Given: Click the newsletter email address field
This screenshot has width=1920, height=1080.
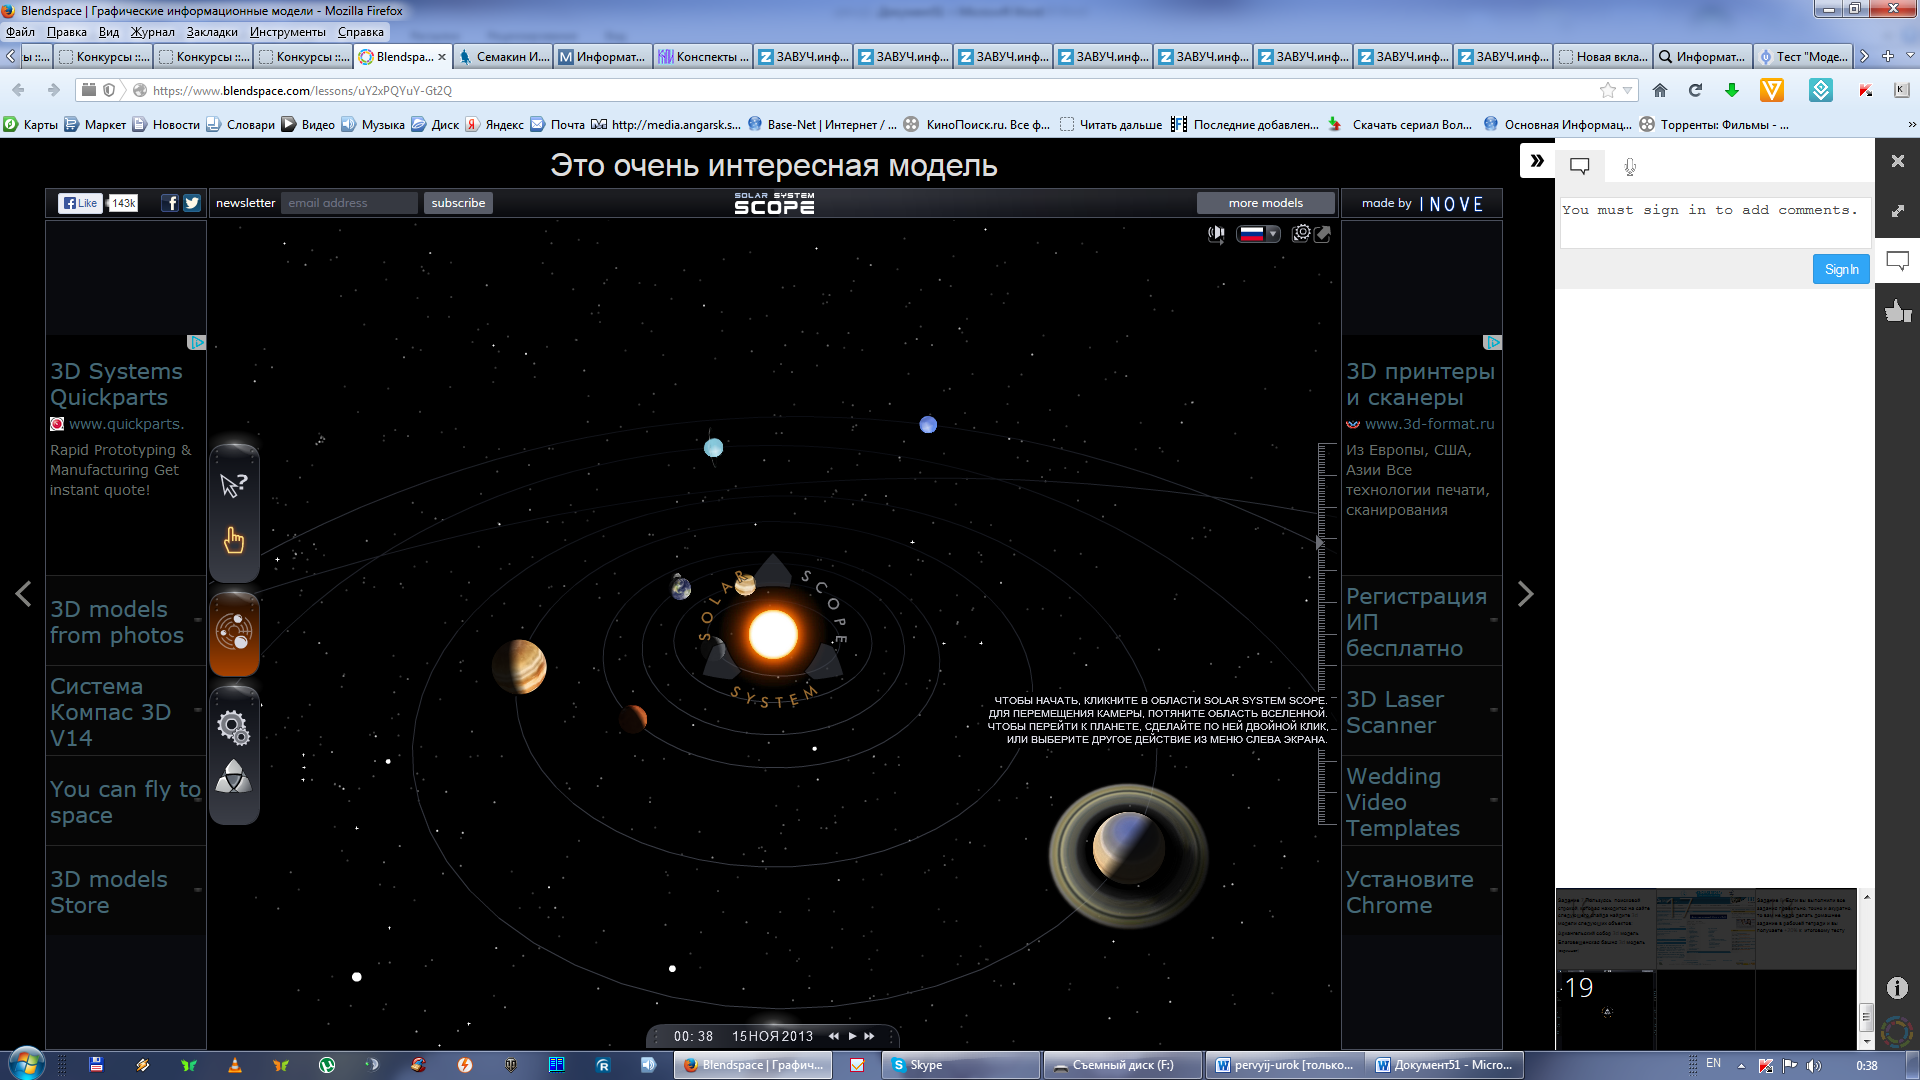Looking at the screenshot, I should pyautogui.click(x=348, y=203).
